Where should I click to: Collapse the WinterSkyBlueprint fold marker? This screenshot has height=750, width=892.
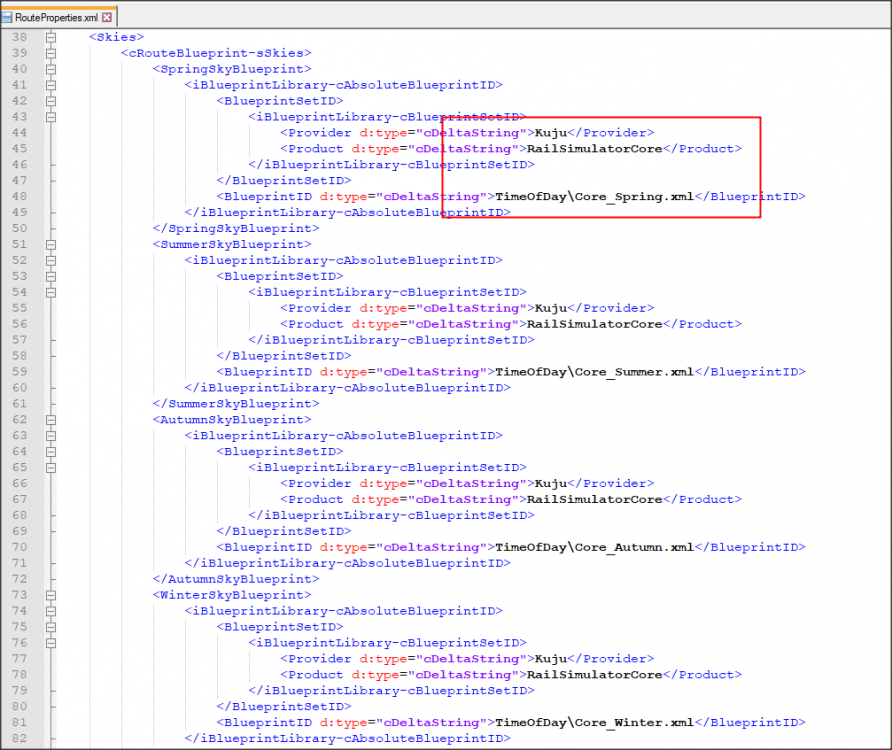50,595
